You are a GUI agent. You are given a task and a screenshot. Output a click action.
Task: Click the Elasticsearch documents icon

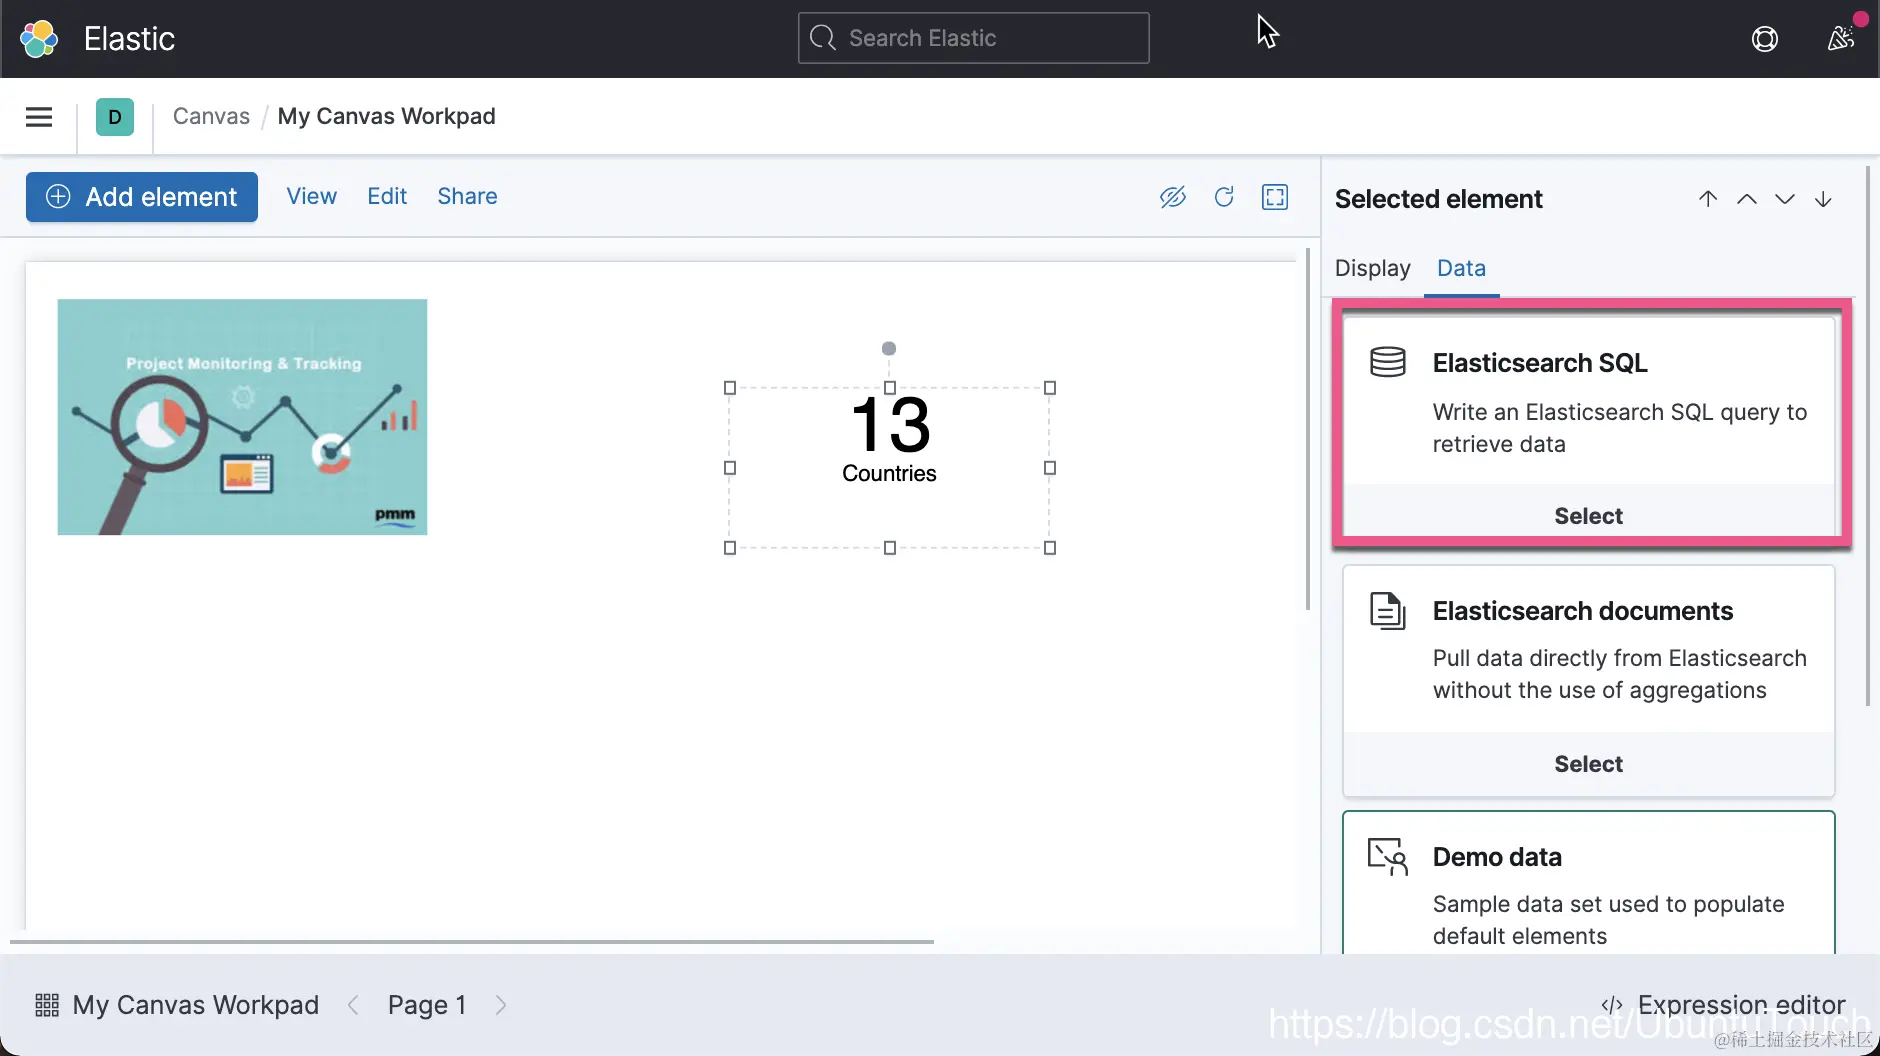[1388, 610]
